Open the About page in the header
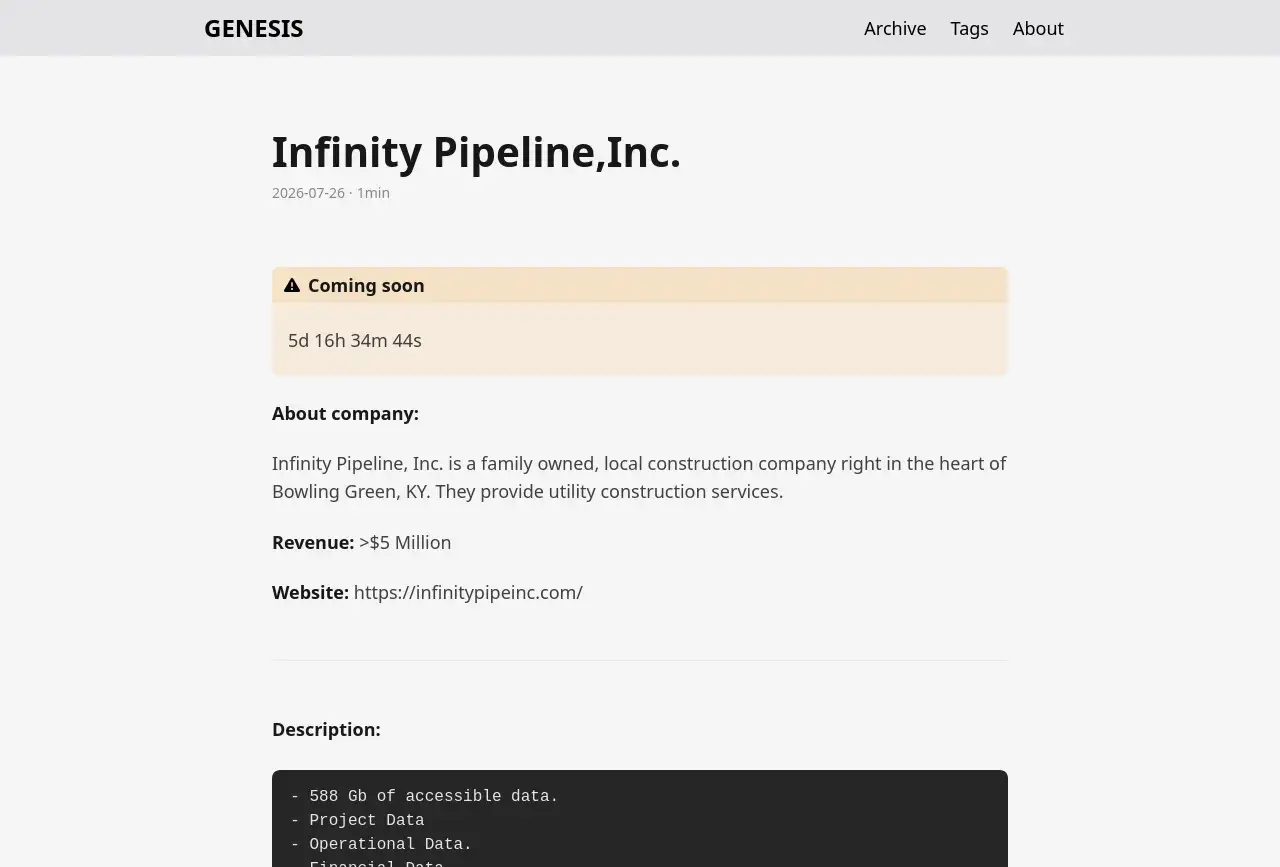 tap(1038, 29)
